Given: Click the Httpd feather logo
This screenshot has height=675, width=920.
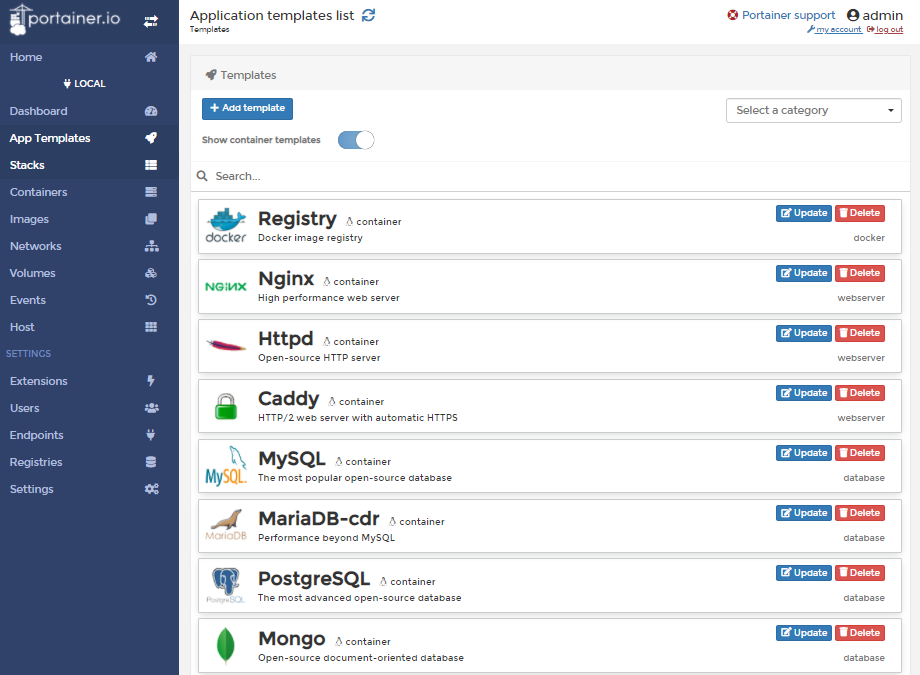Looking at the screenshot, I should 226,346.
